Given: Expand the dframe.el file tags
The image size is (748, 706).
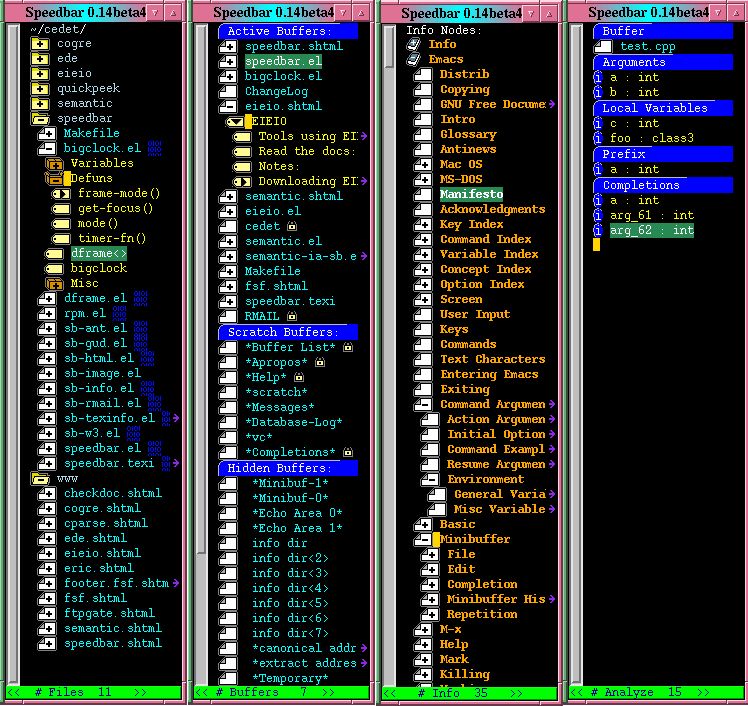Looking at the screenshot, I should click(46, 298).
